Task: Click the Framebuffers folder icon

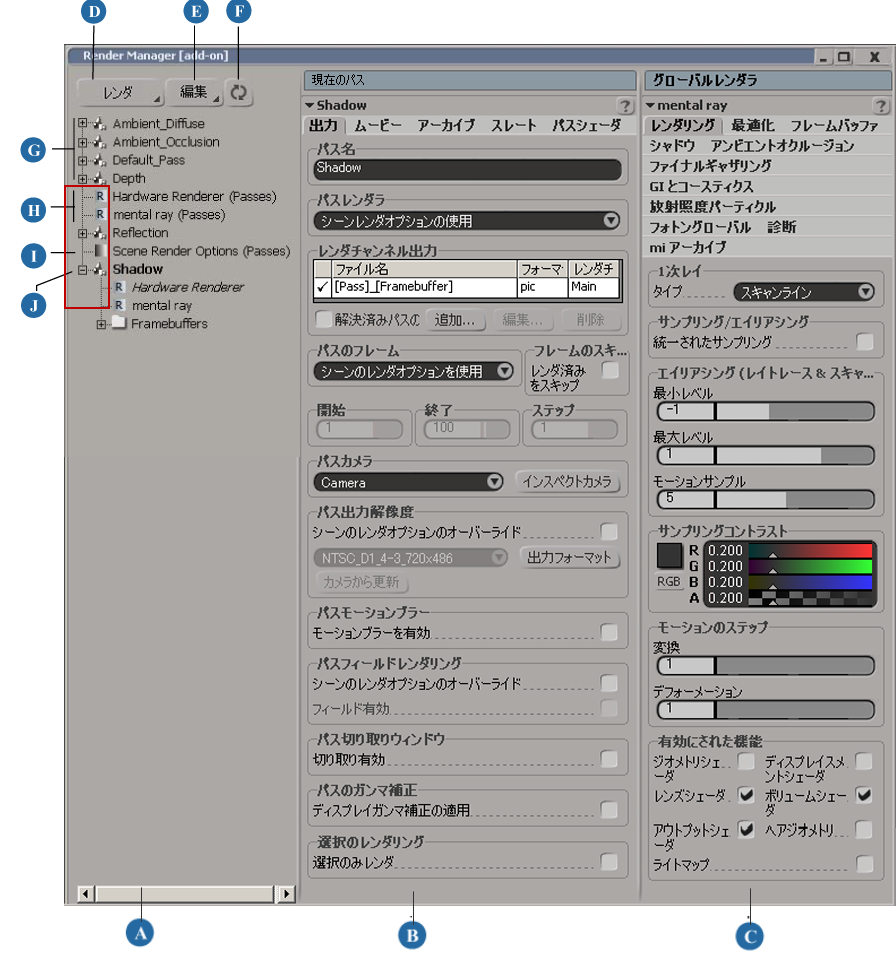Action: pyautogui.click(x=119, y=323)
